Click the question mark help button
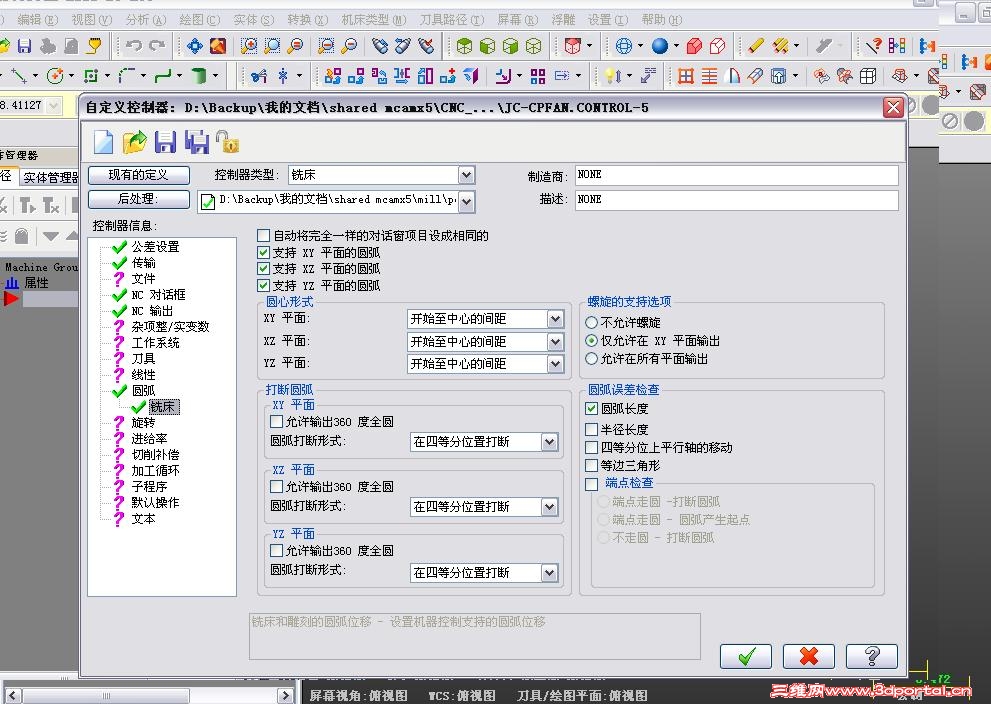 (872, 656)
